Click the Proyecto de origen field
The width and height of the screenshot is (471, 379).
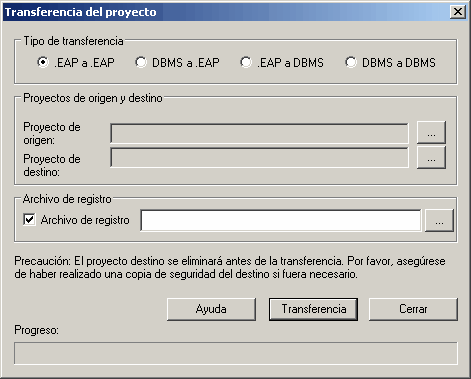pyautogui.click(x=259, y=133)
